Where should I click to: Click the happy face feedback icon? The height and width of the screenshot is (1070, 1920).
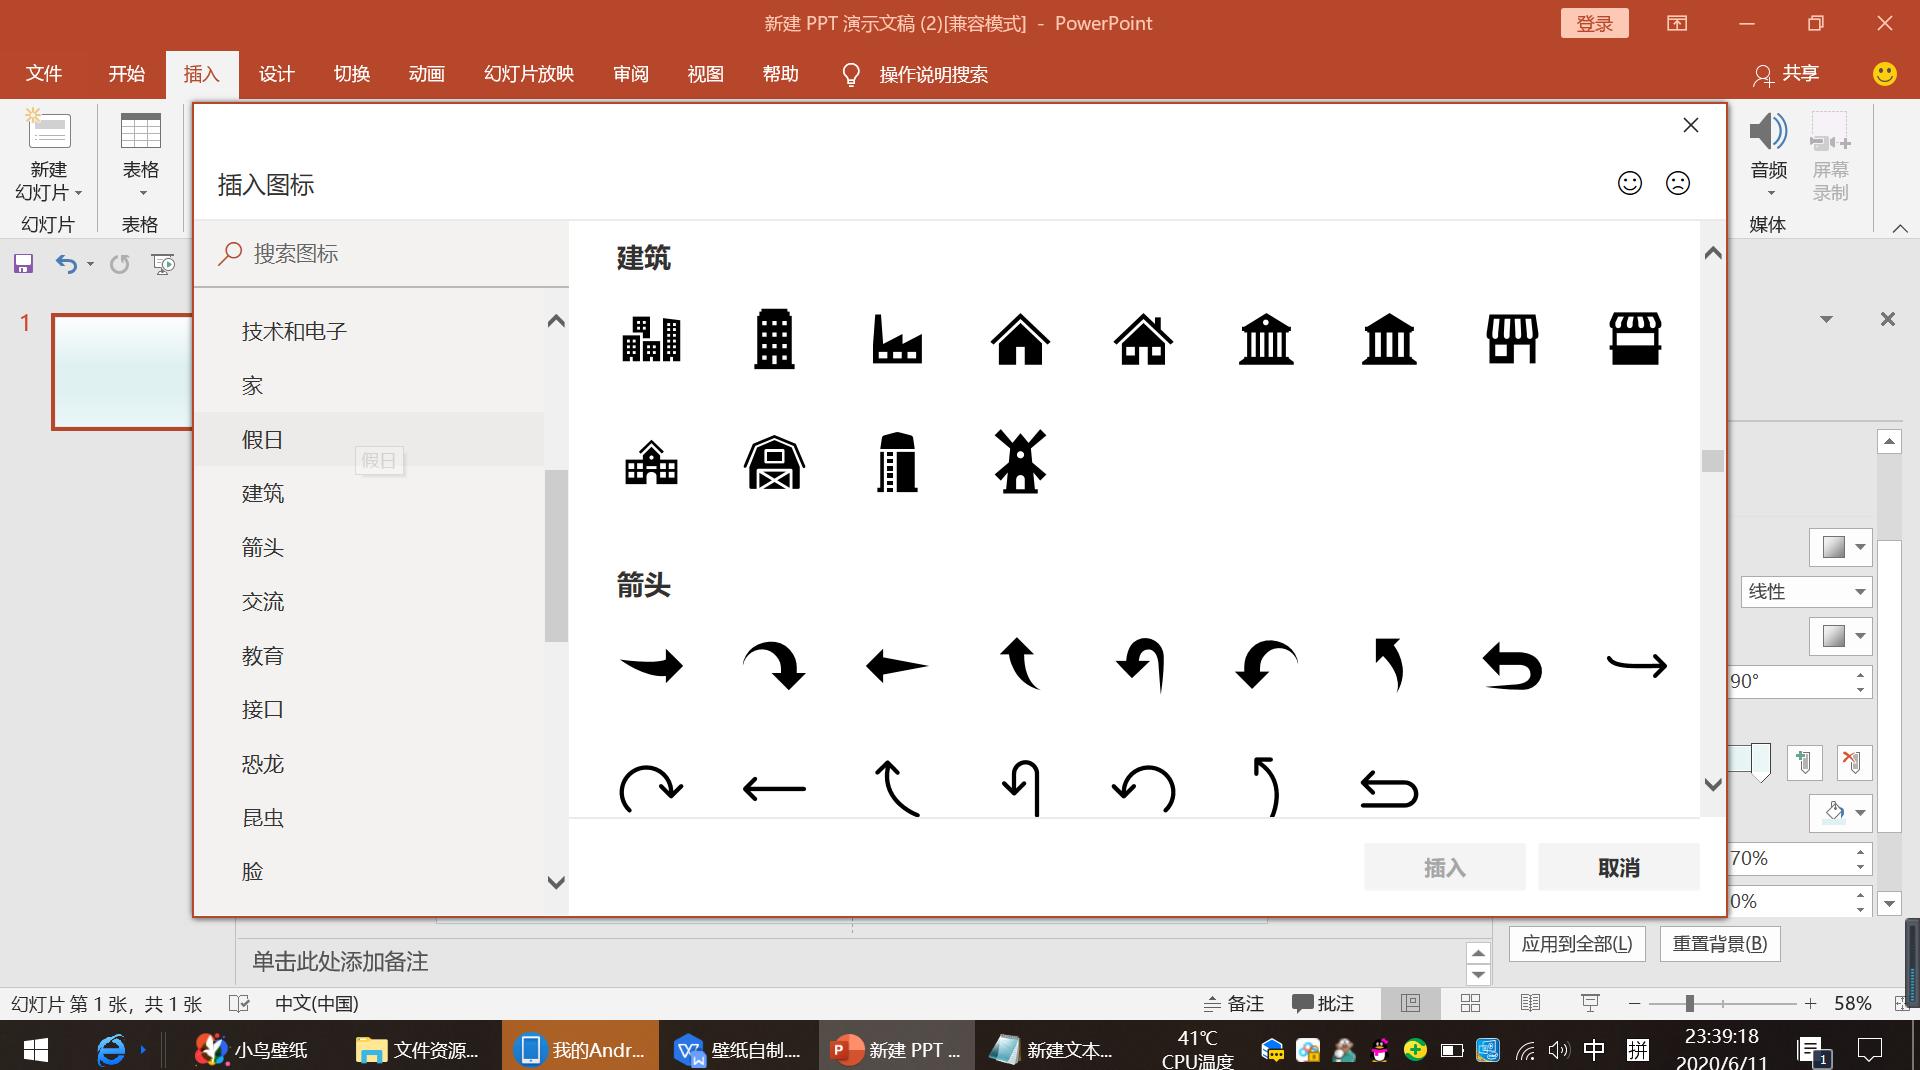1628,183
